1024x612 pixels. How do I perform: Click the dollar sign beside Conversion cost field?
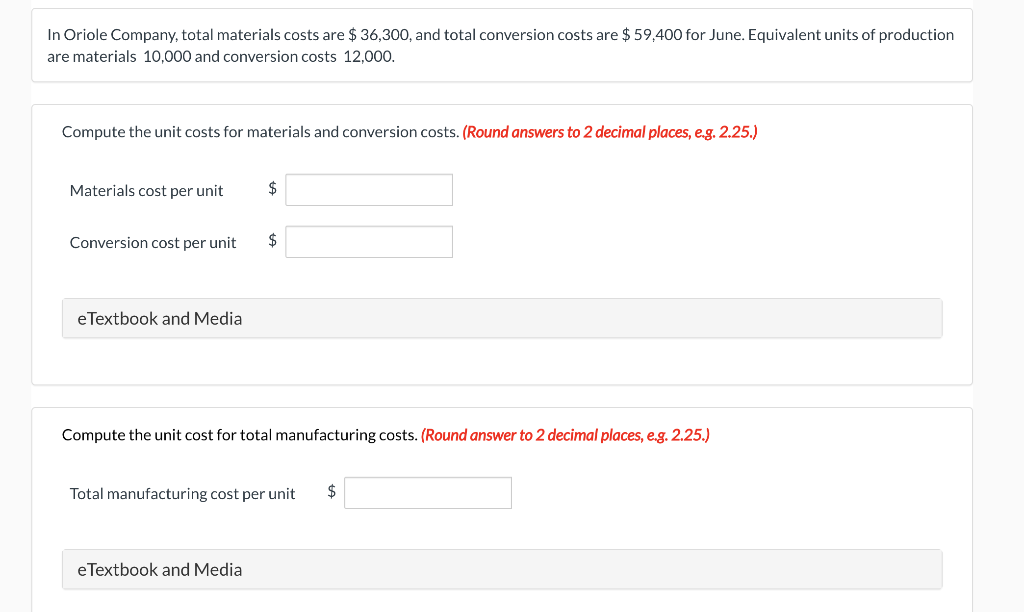[x=272, y=242]
